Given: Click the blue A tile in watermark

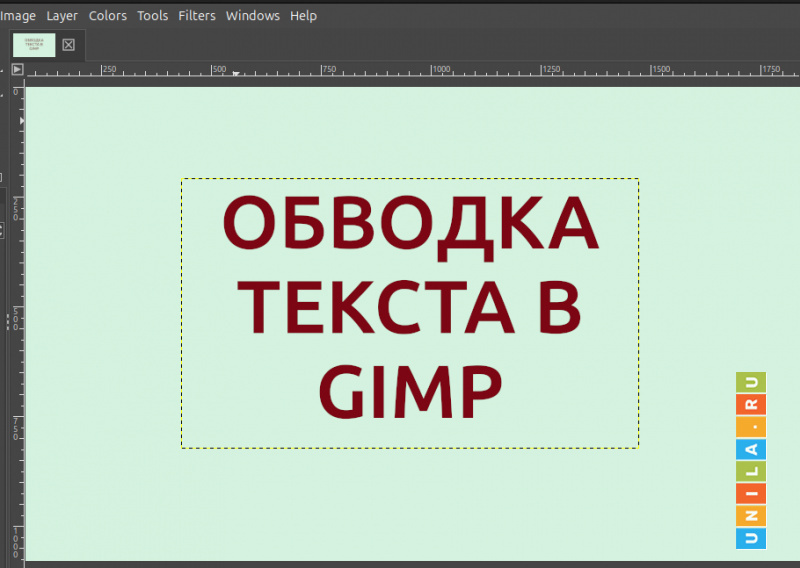Looking at the screenshot, I should tap(751, 450).
